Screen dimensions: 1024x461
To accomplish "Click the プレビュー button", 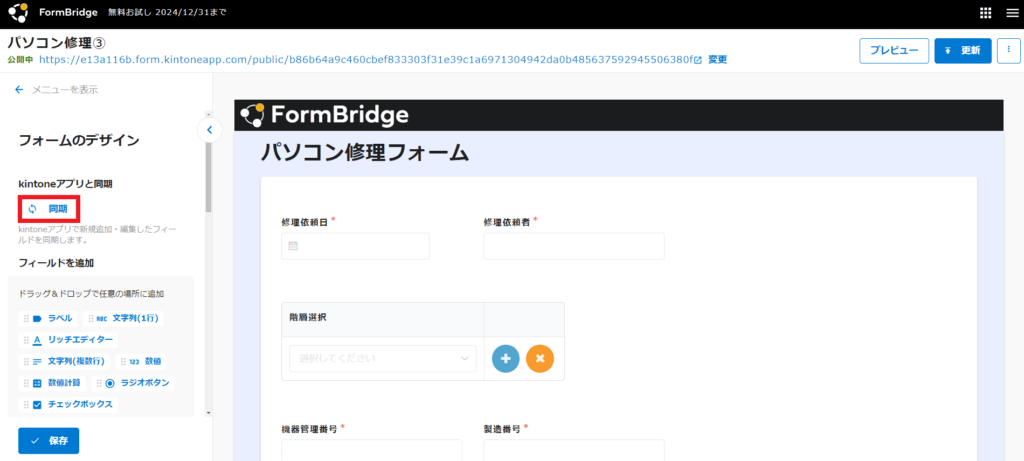I will tap(893, 50).
